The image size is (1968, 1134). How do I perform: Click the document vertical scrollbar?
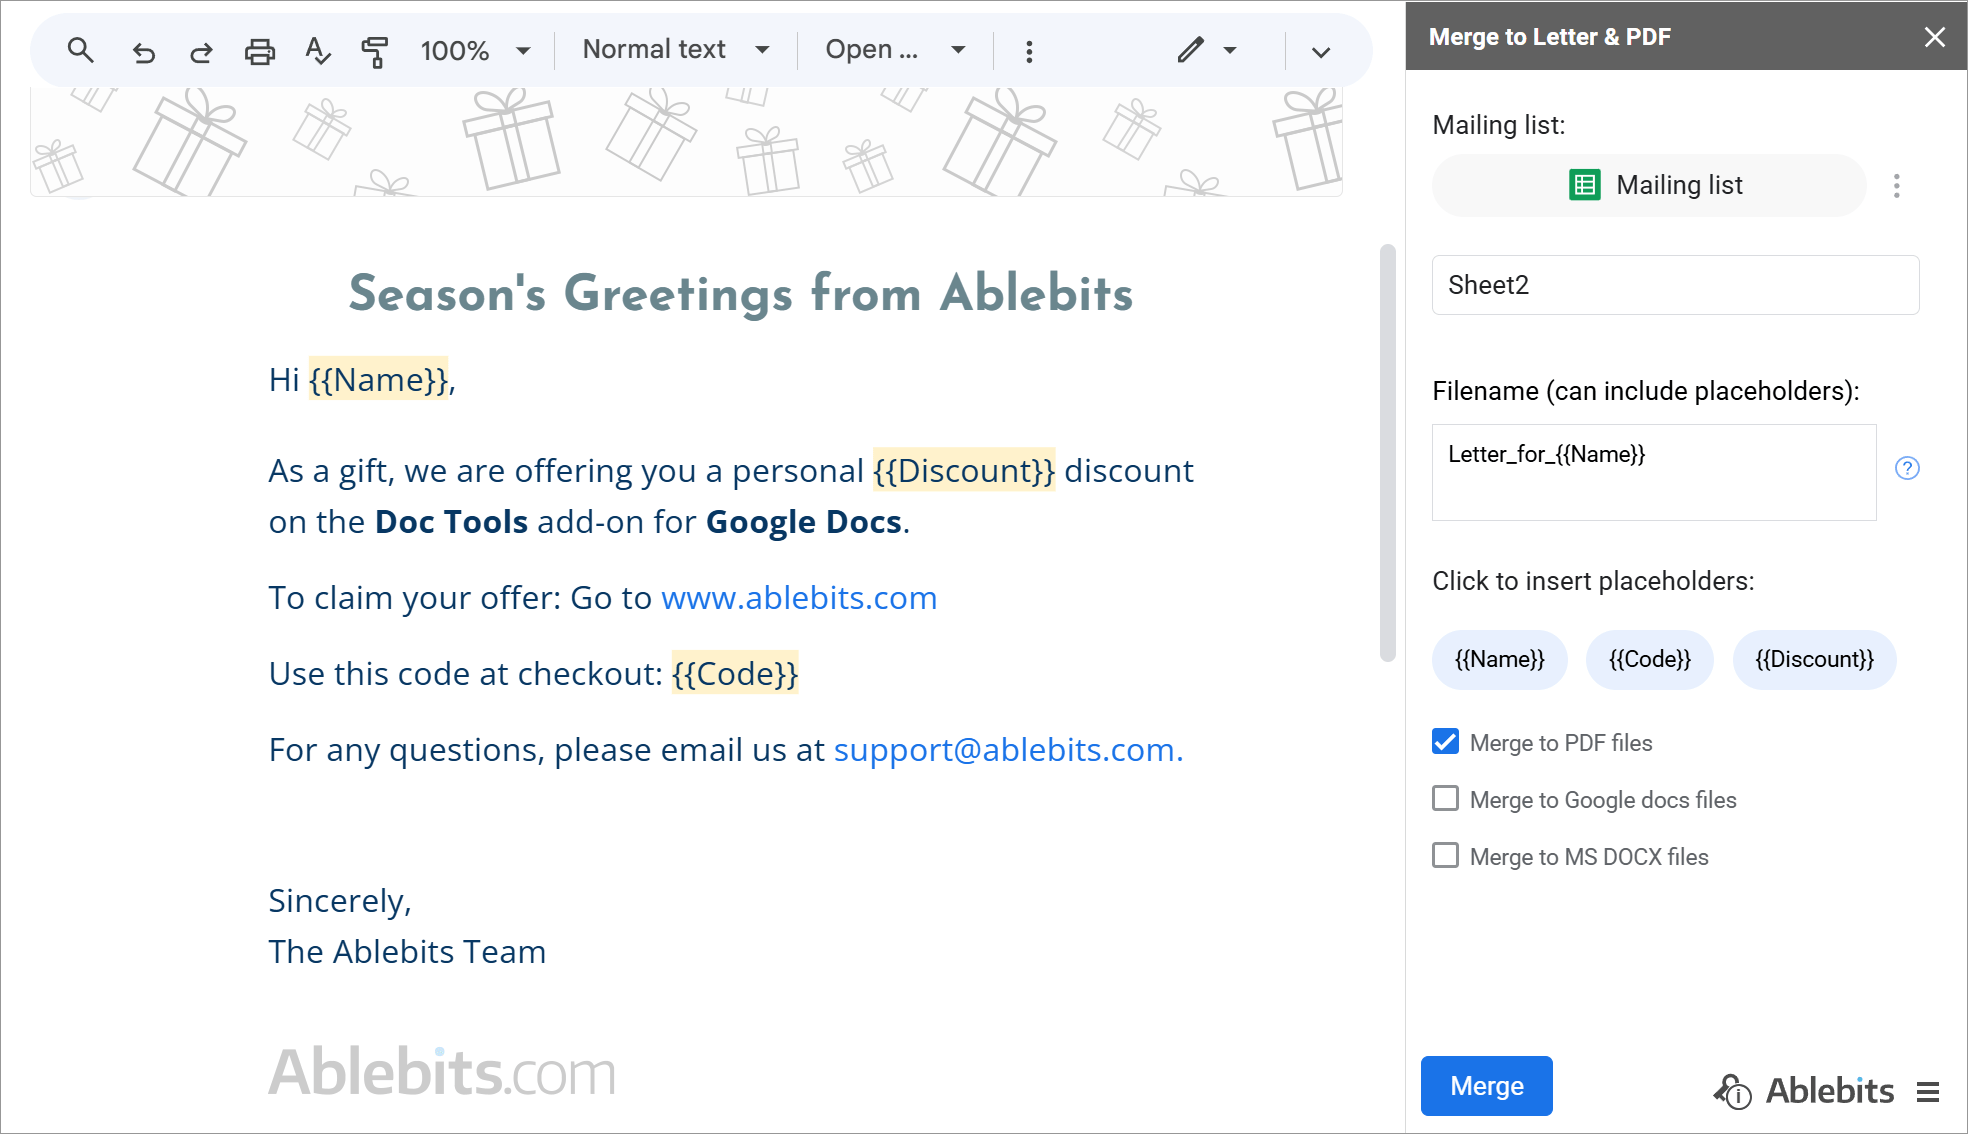(1387, 452)
